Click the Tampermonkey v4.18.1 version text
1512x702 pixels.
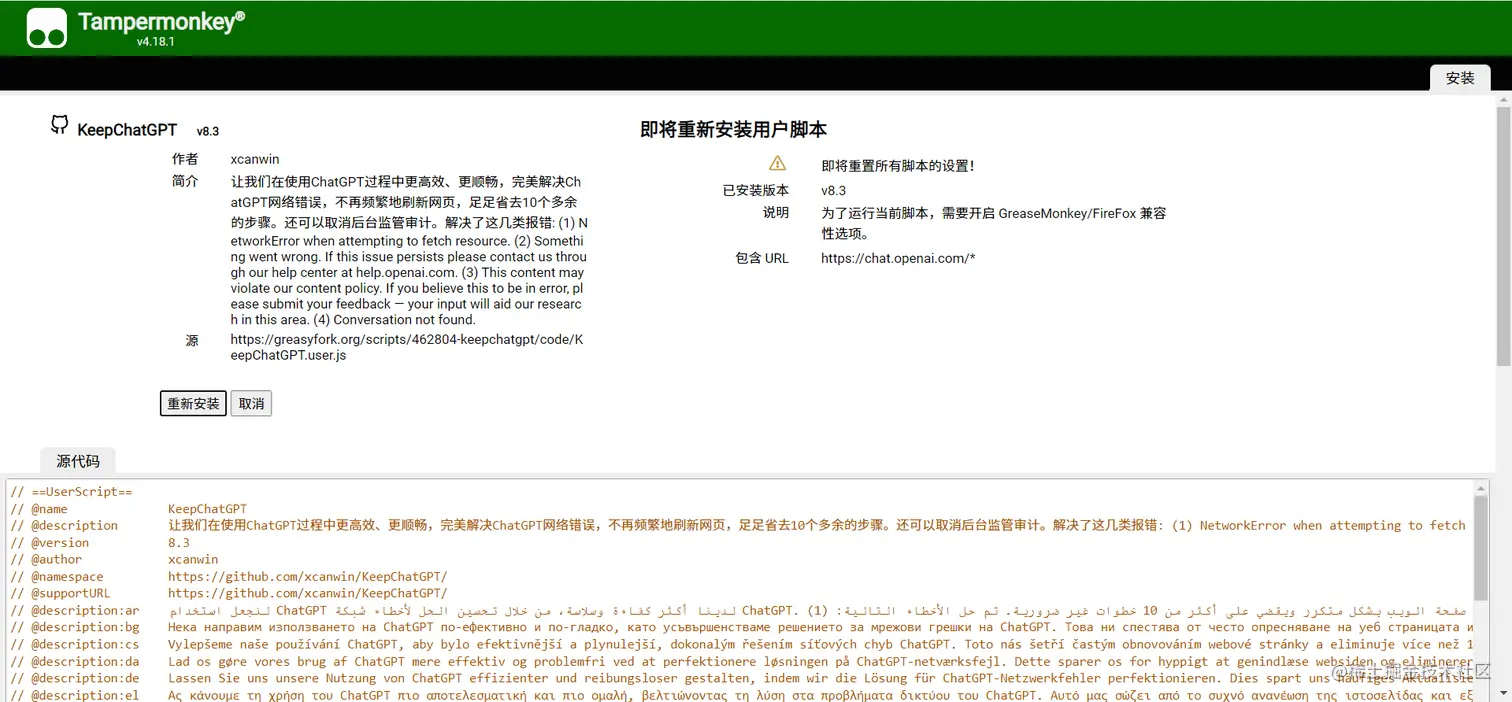pos(156,42)
